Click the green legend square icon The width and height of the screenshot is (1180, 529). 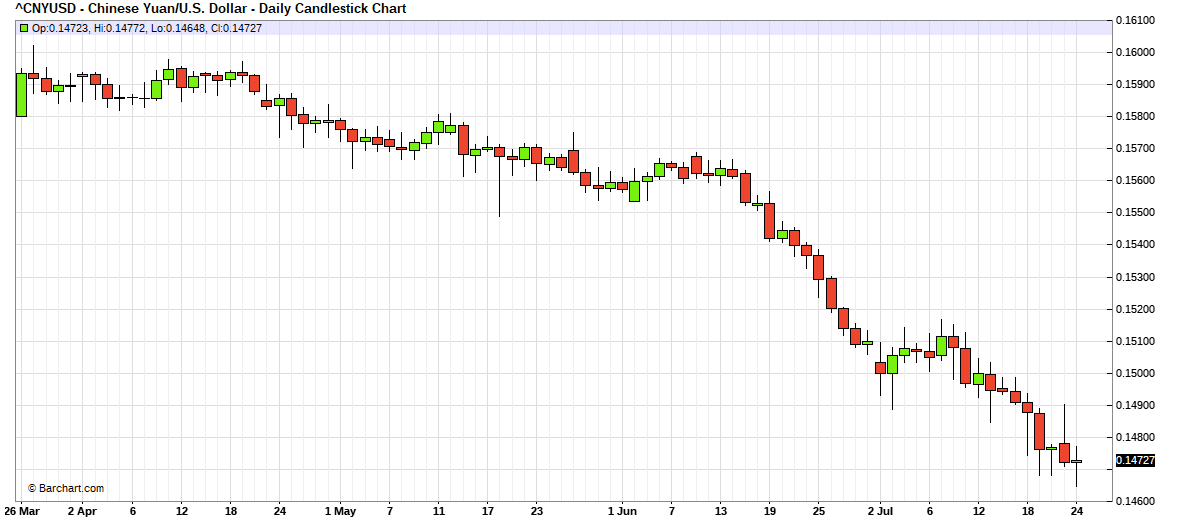click(x=24, y=28)
